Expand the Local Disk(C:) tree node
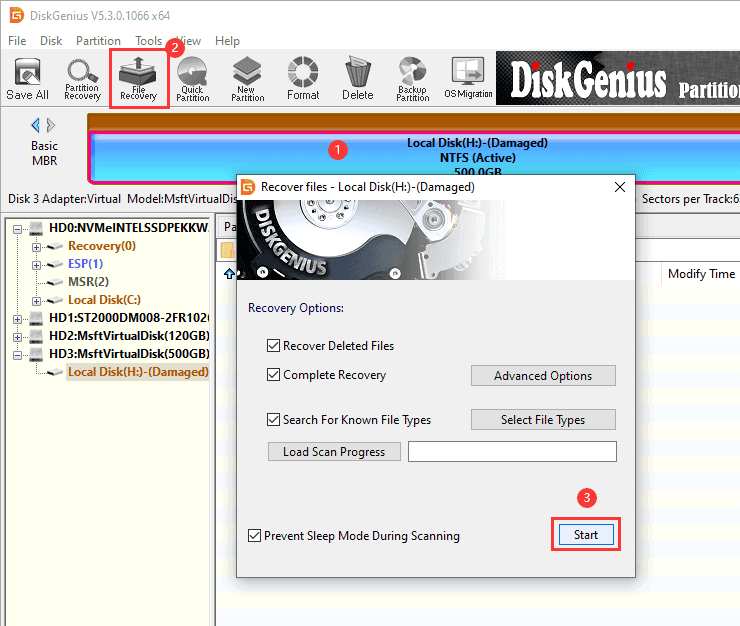This screenshot has height=626, width=740. (37, 300)
